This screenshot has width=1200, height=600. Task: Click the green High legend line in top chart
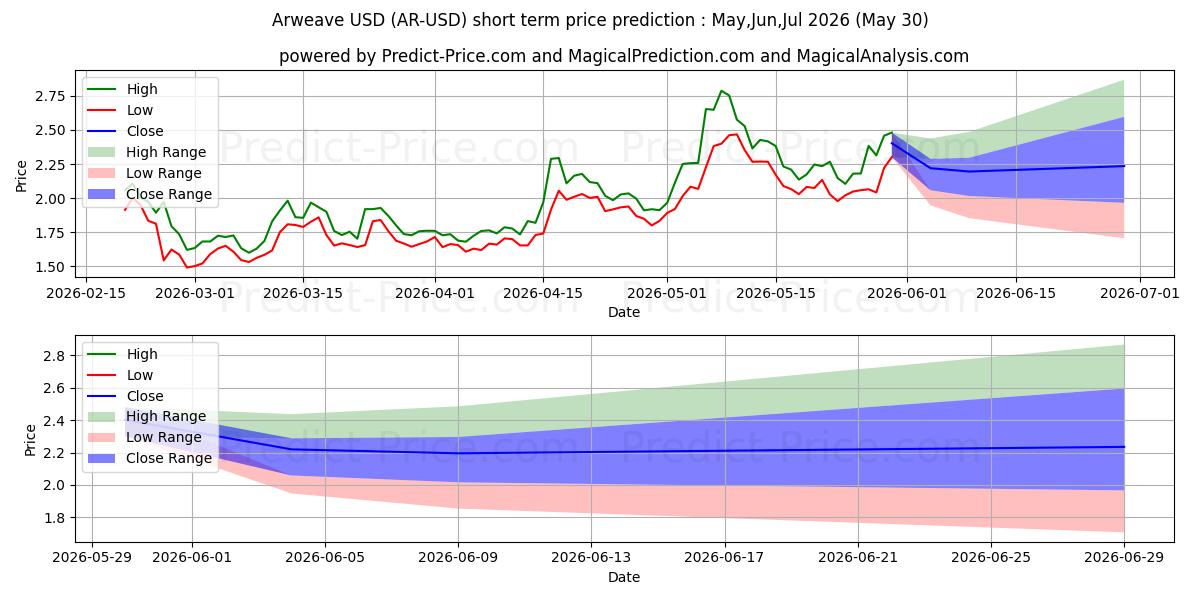point(104,89)
